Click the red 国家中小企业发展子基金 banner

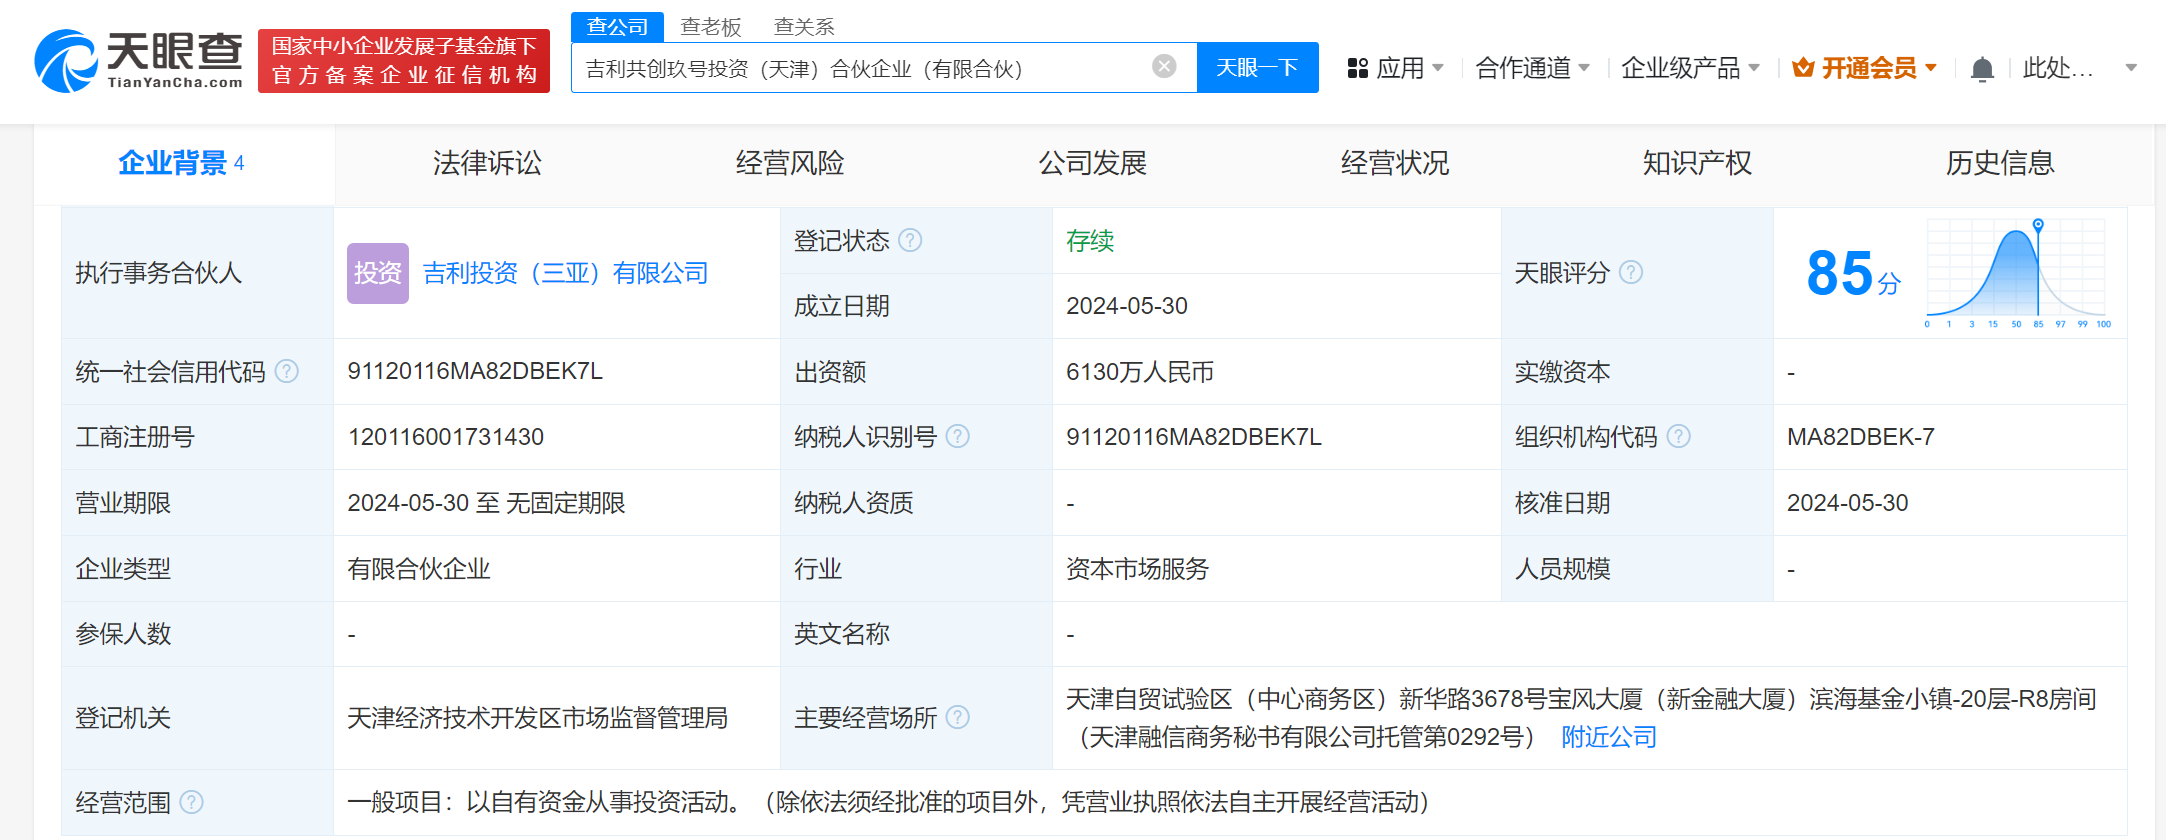[x=404, y=61]
